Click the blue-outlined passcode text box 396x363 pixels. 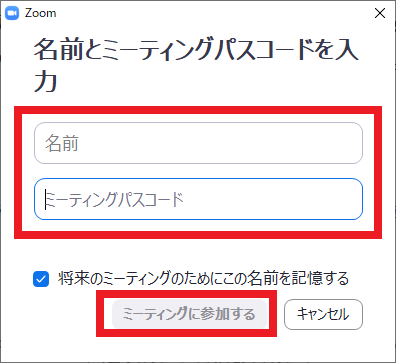pos(198,199)
